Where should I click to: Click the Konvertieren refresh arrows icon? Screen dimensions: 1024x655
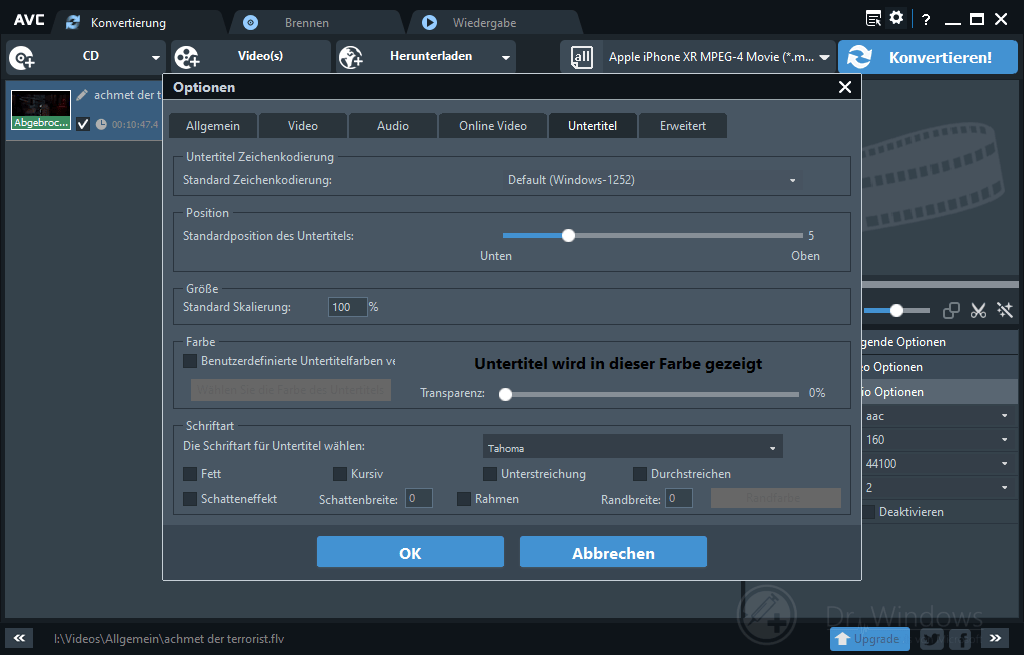[x=859, y=57]
